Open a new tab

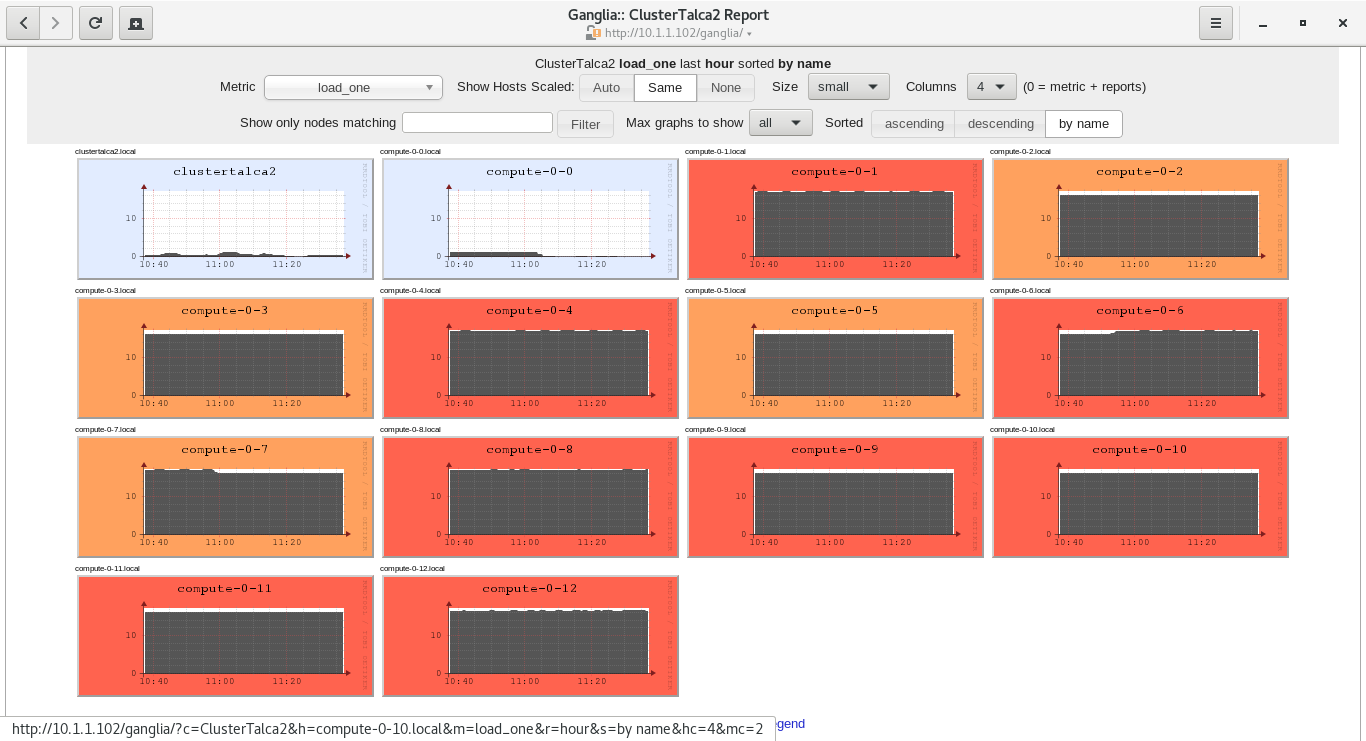point(135,23)
